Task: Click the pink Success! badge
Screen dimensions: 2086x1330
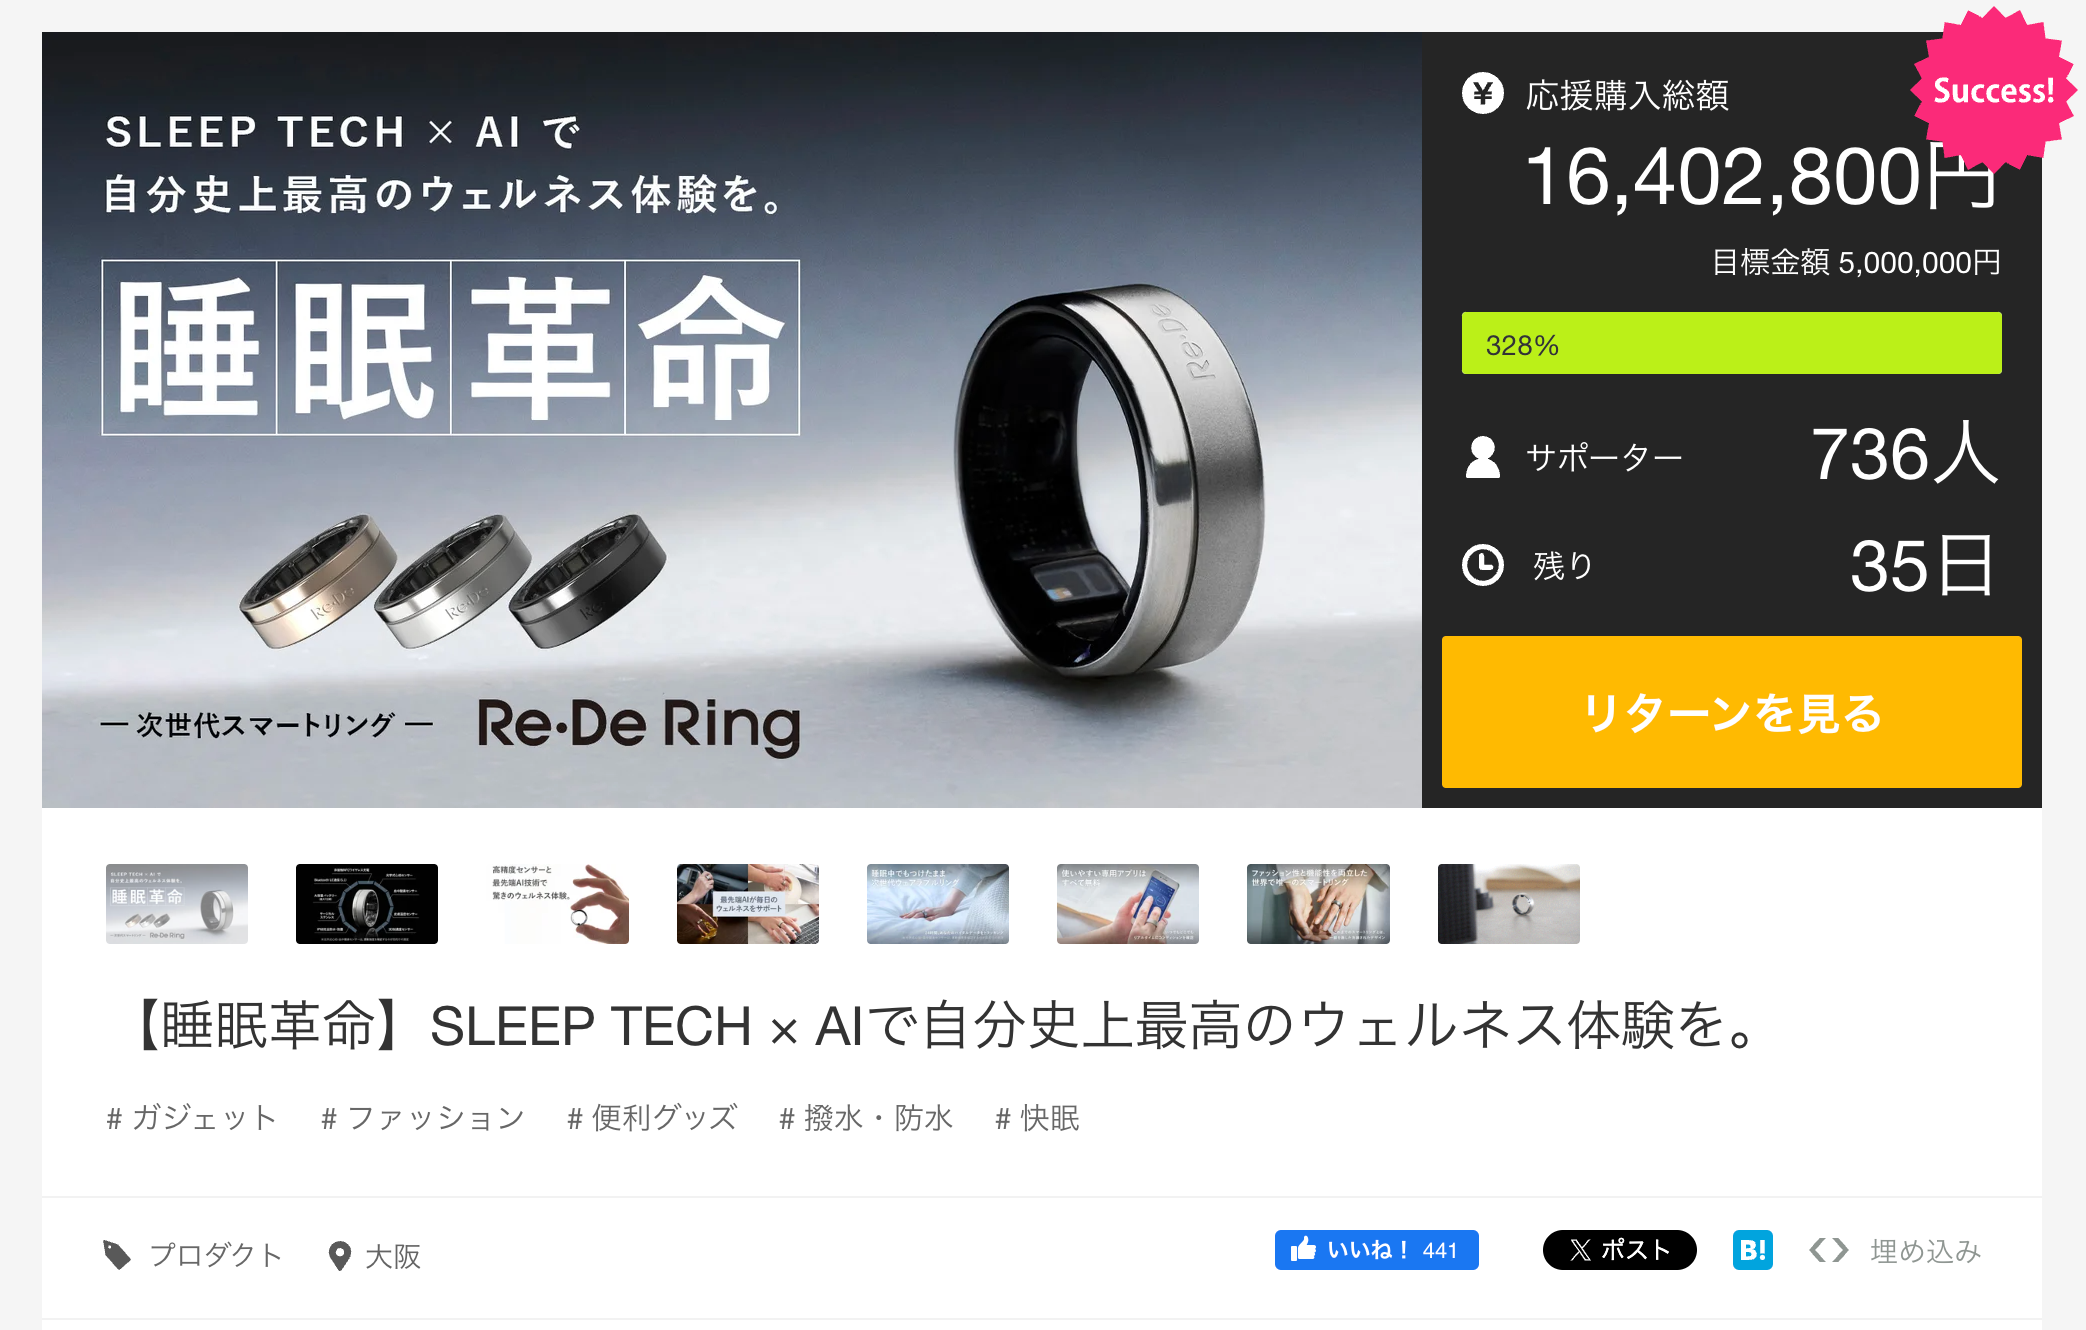Action: tap(1993, 90)
